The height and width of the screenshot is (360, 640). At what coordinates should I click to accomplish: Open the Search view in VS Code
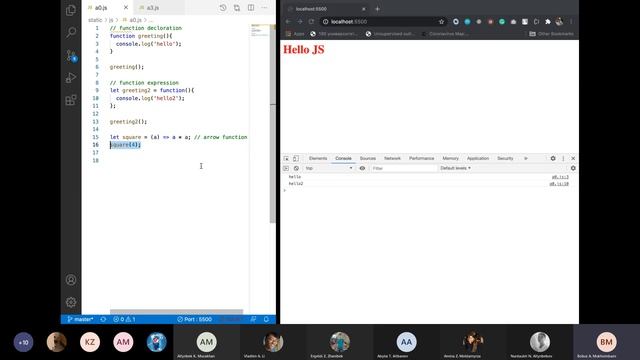(x=71, y=32)
